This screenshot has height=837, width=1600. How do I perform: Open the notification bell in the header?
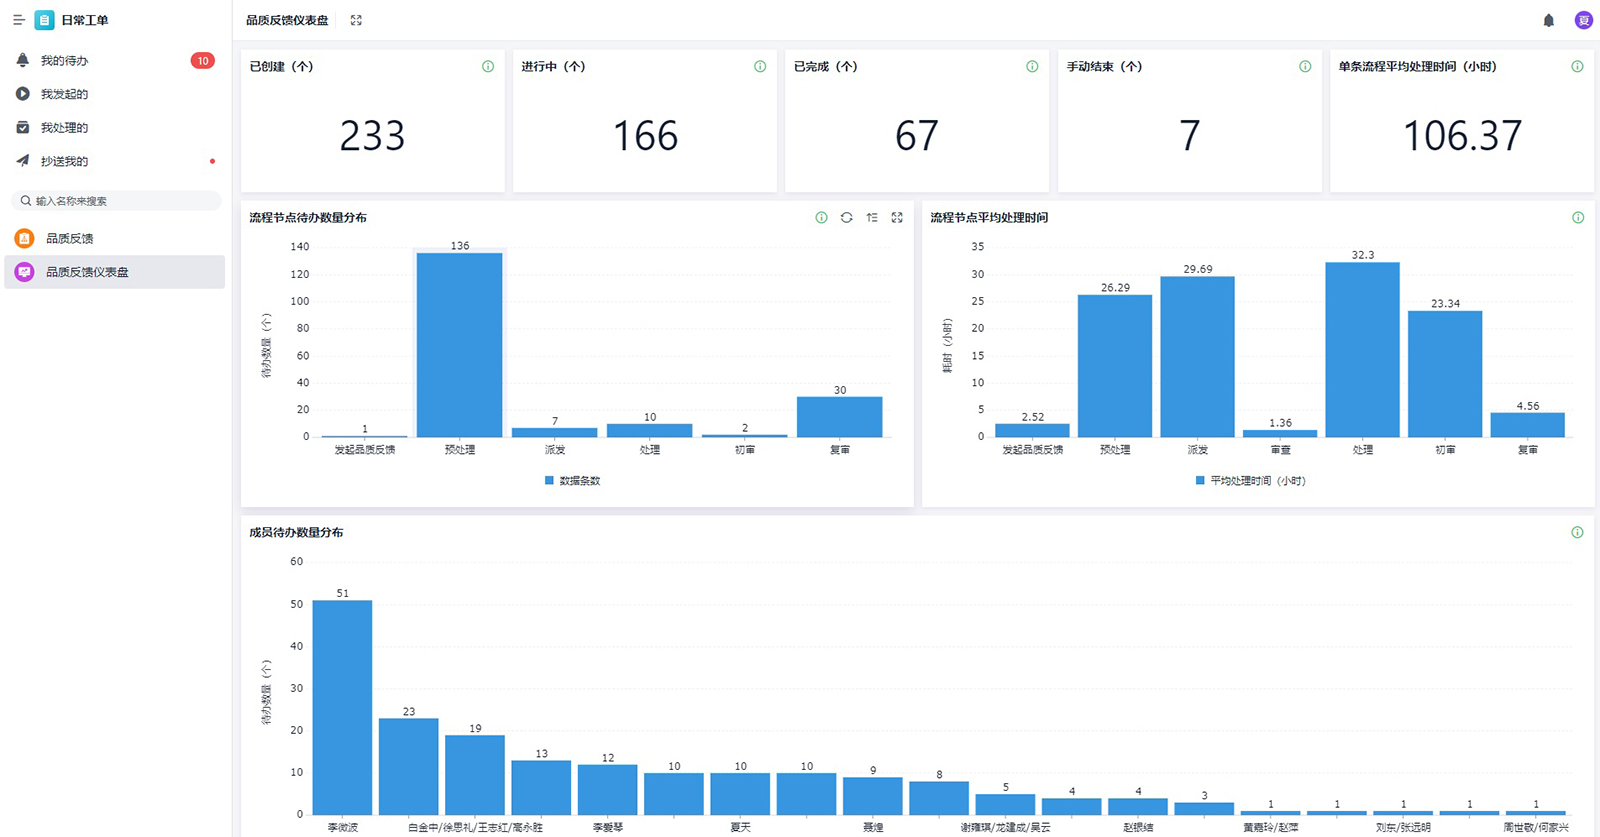point(1548,20)
